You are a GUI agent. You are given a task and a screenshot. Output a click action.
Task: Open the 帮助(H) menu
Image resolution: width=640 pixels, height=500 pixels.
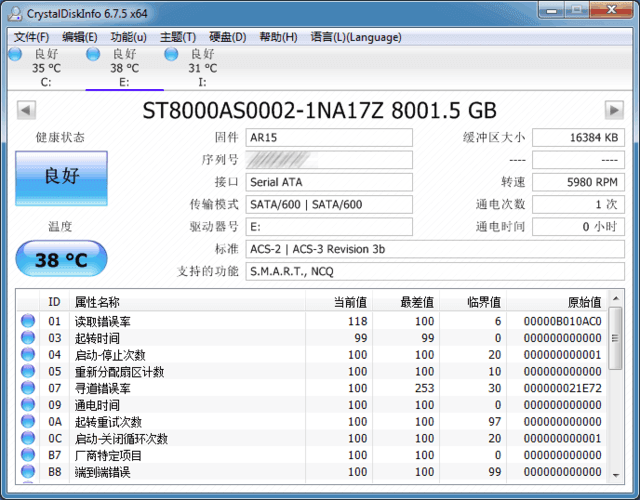278,37
